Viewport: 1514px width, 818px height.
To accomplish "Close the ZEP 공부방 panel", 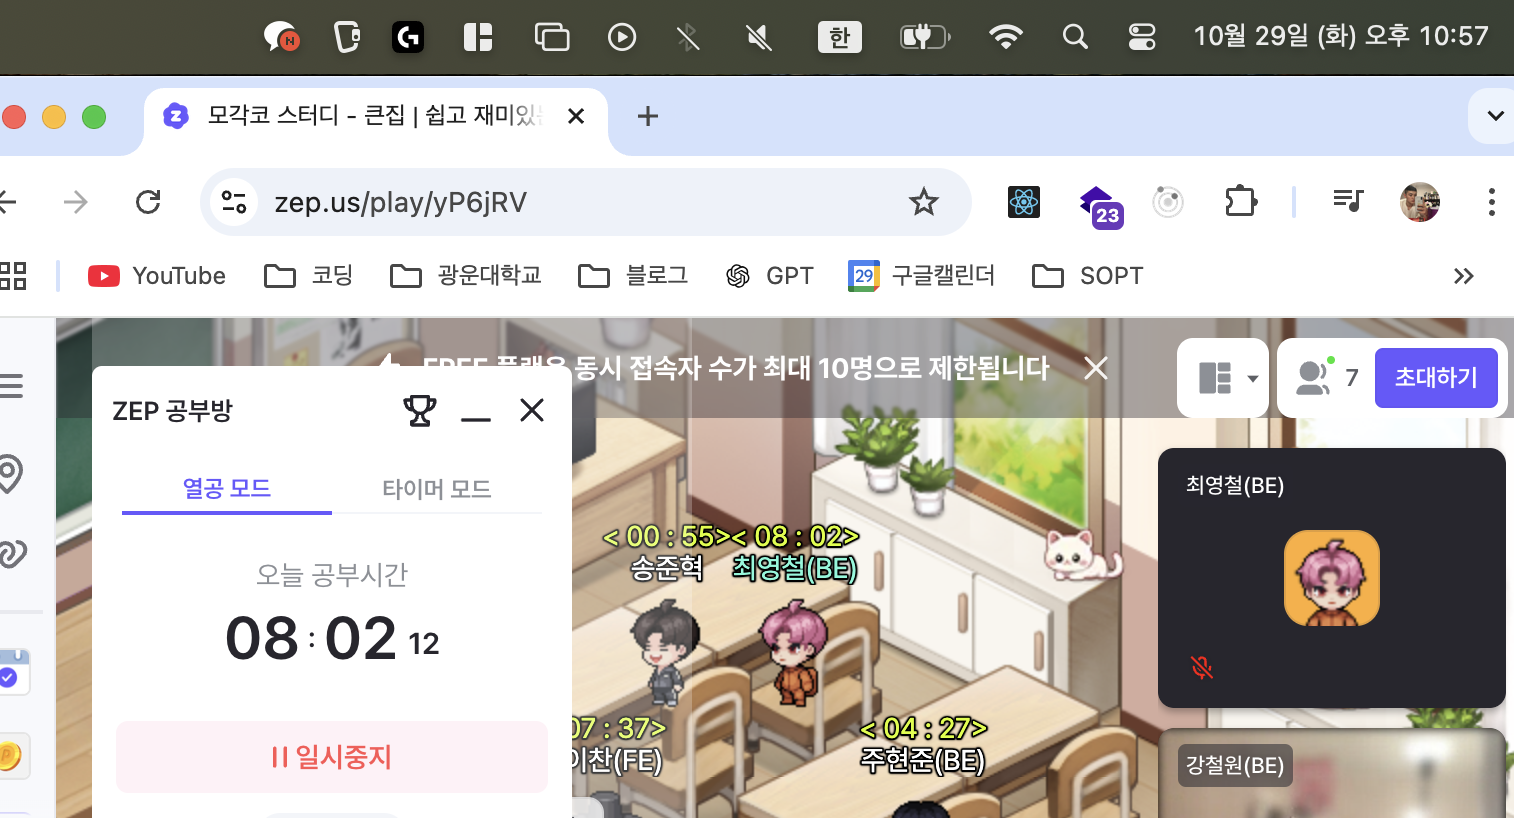I will (532, 410).
